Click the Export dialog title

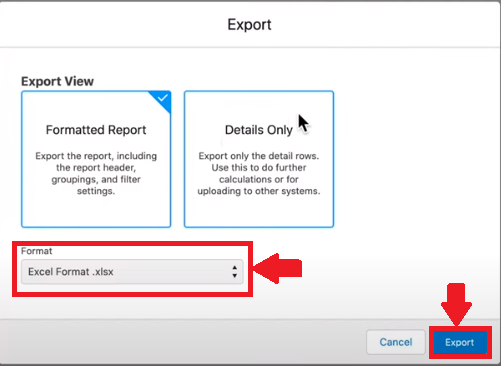[x=249, y=25]
